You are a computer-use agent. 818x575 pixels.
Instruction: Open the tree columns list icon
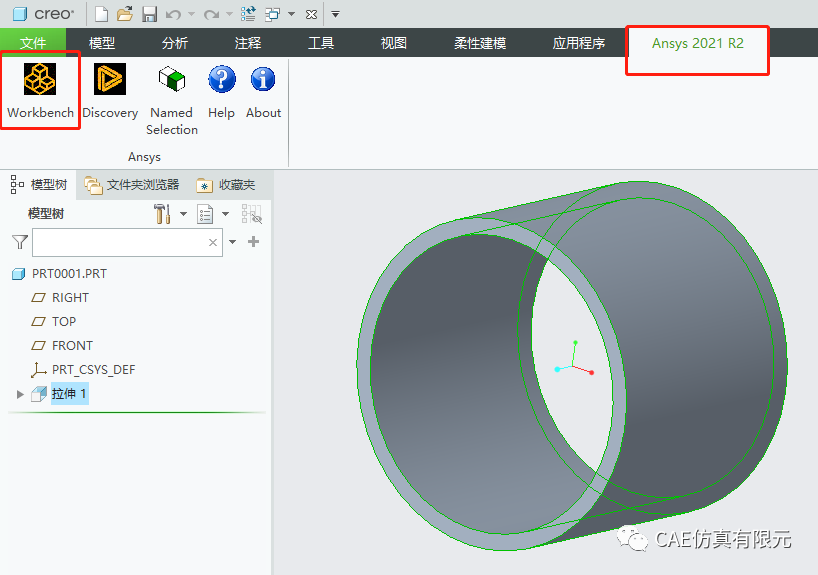(205, 214)
